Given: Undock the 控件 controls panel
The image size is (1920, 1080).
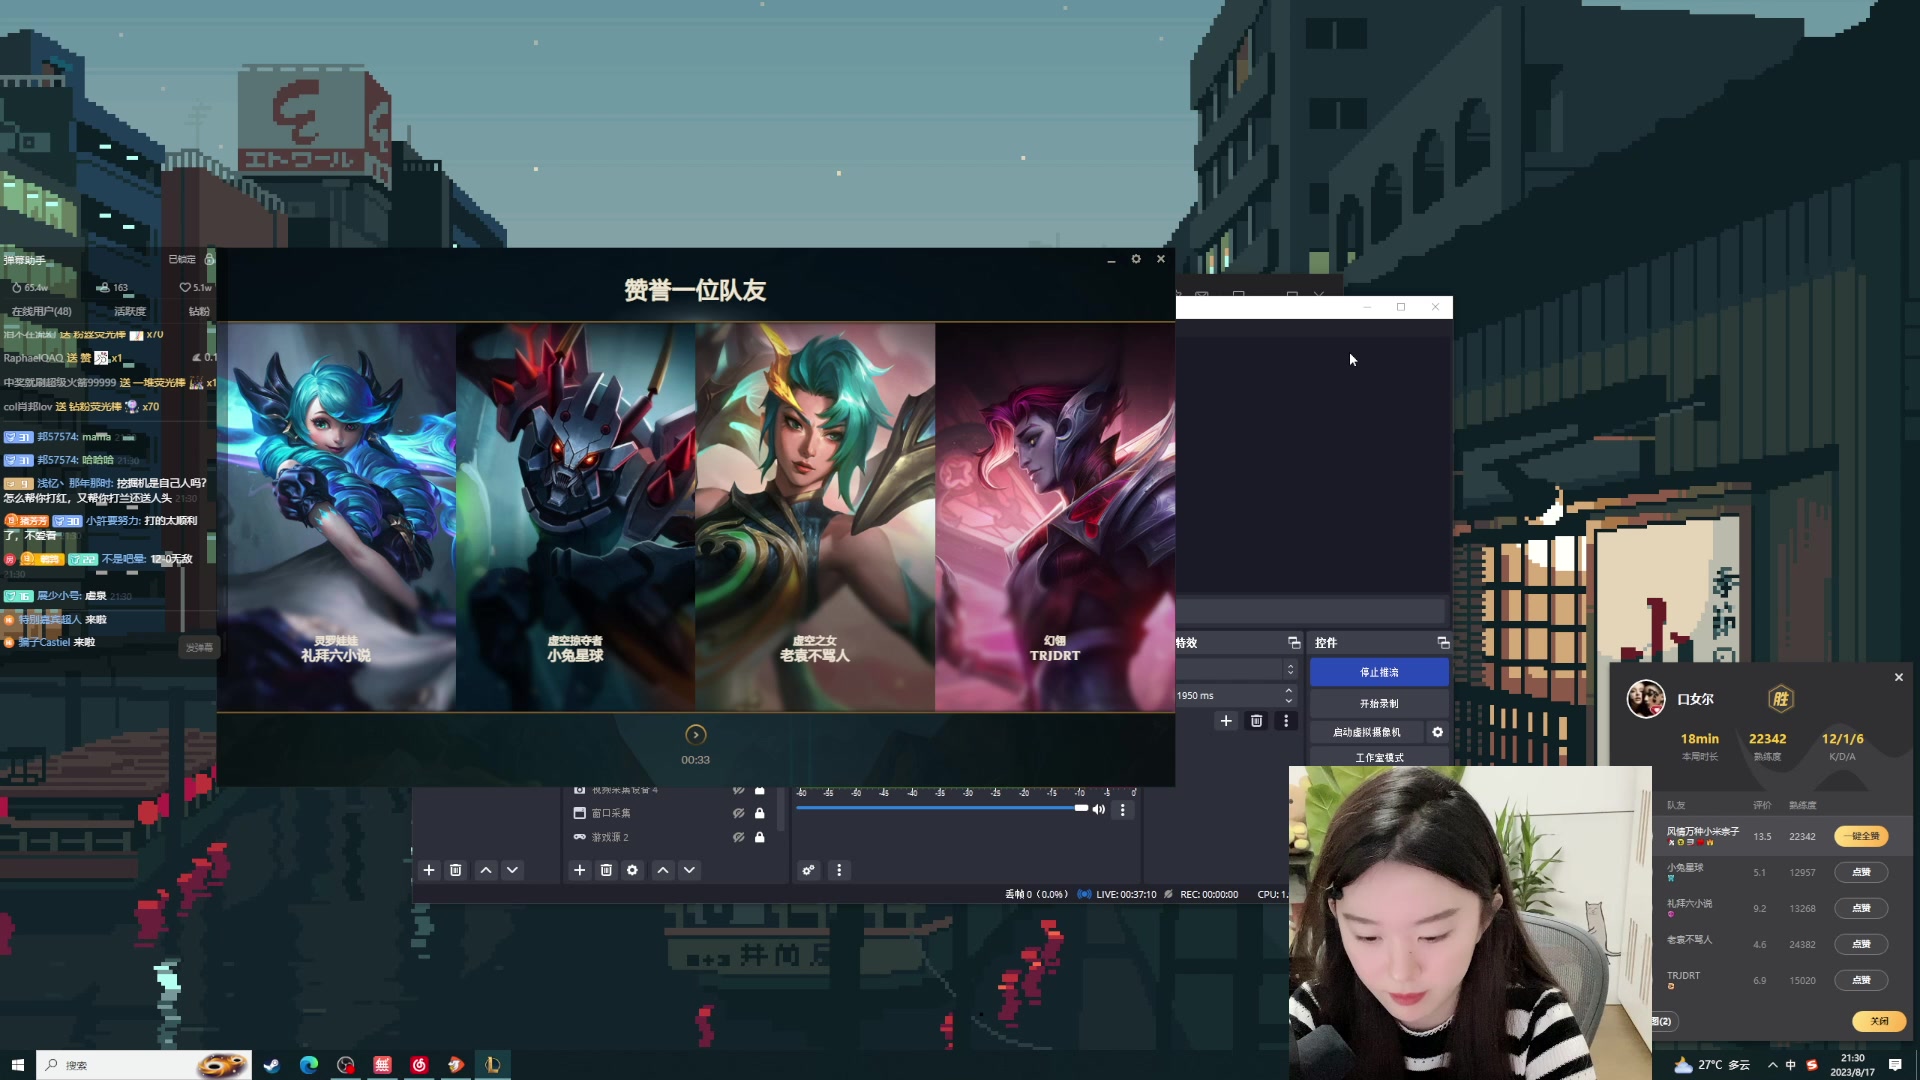Looking at the screenshot, I should pyautogui.click(x=1443, y=642).
